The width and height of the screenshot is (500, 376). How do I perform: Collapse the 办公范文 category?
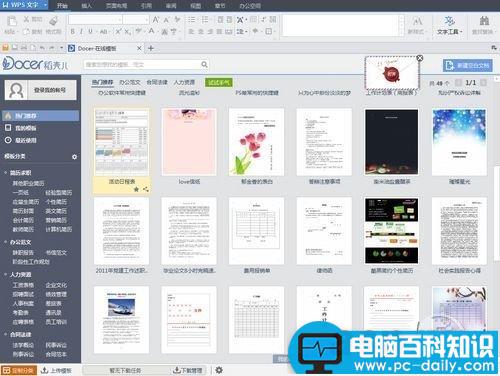click(x=5, y=242)
